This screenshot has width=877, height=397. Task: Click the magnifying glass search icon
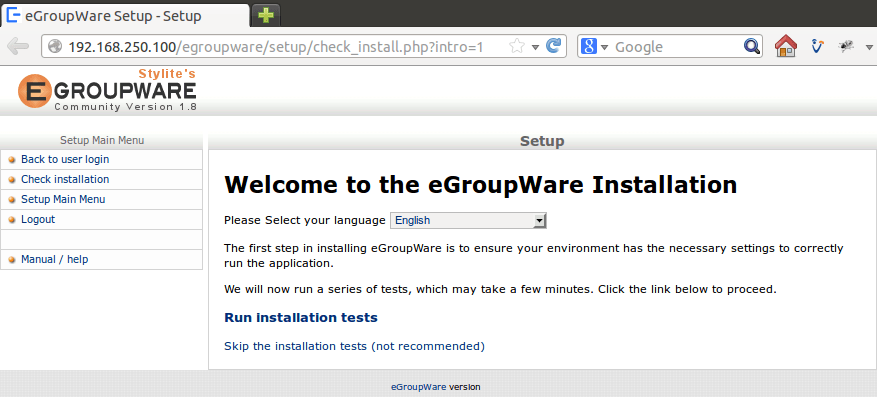[x=752, y=46]
